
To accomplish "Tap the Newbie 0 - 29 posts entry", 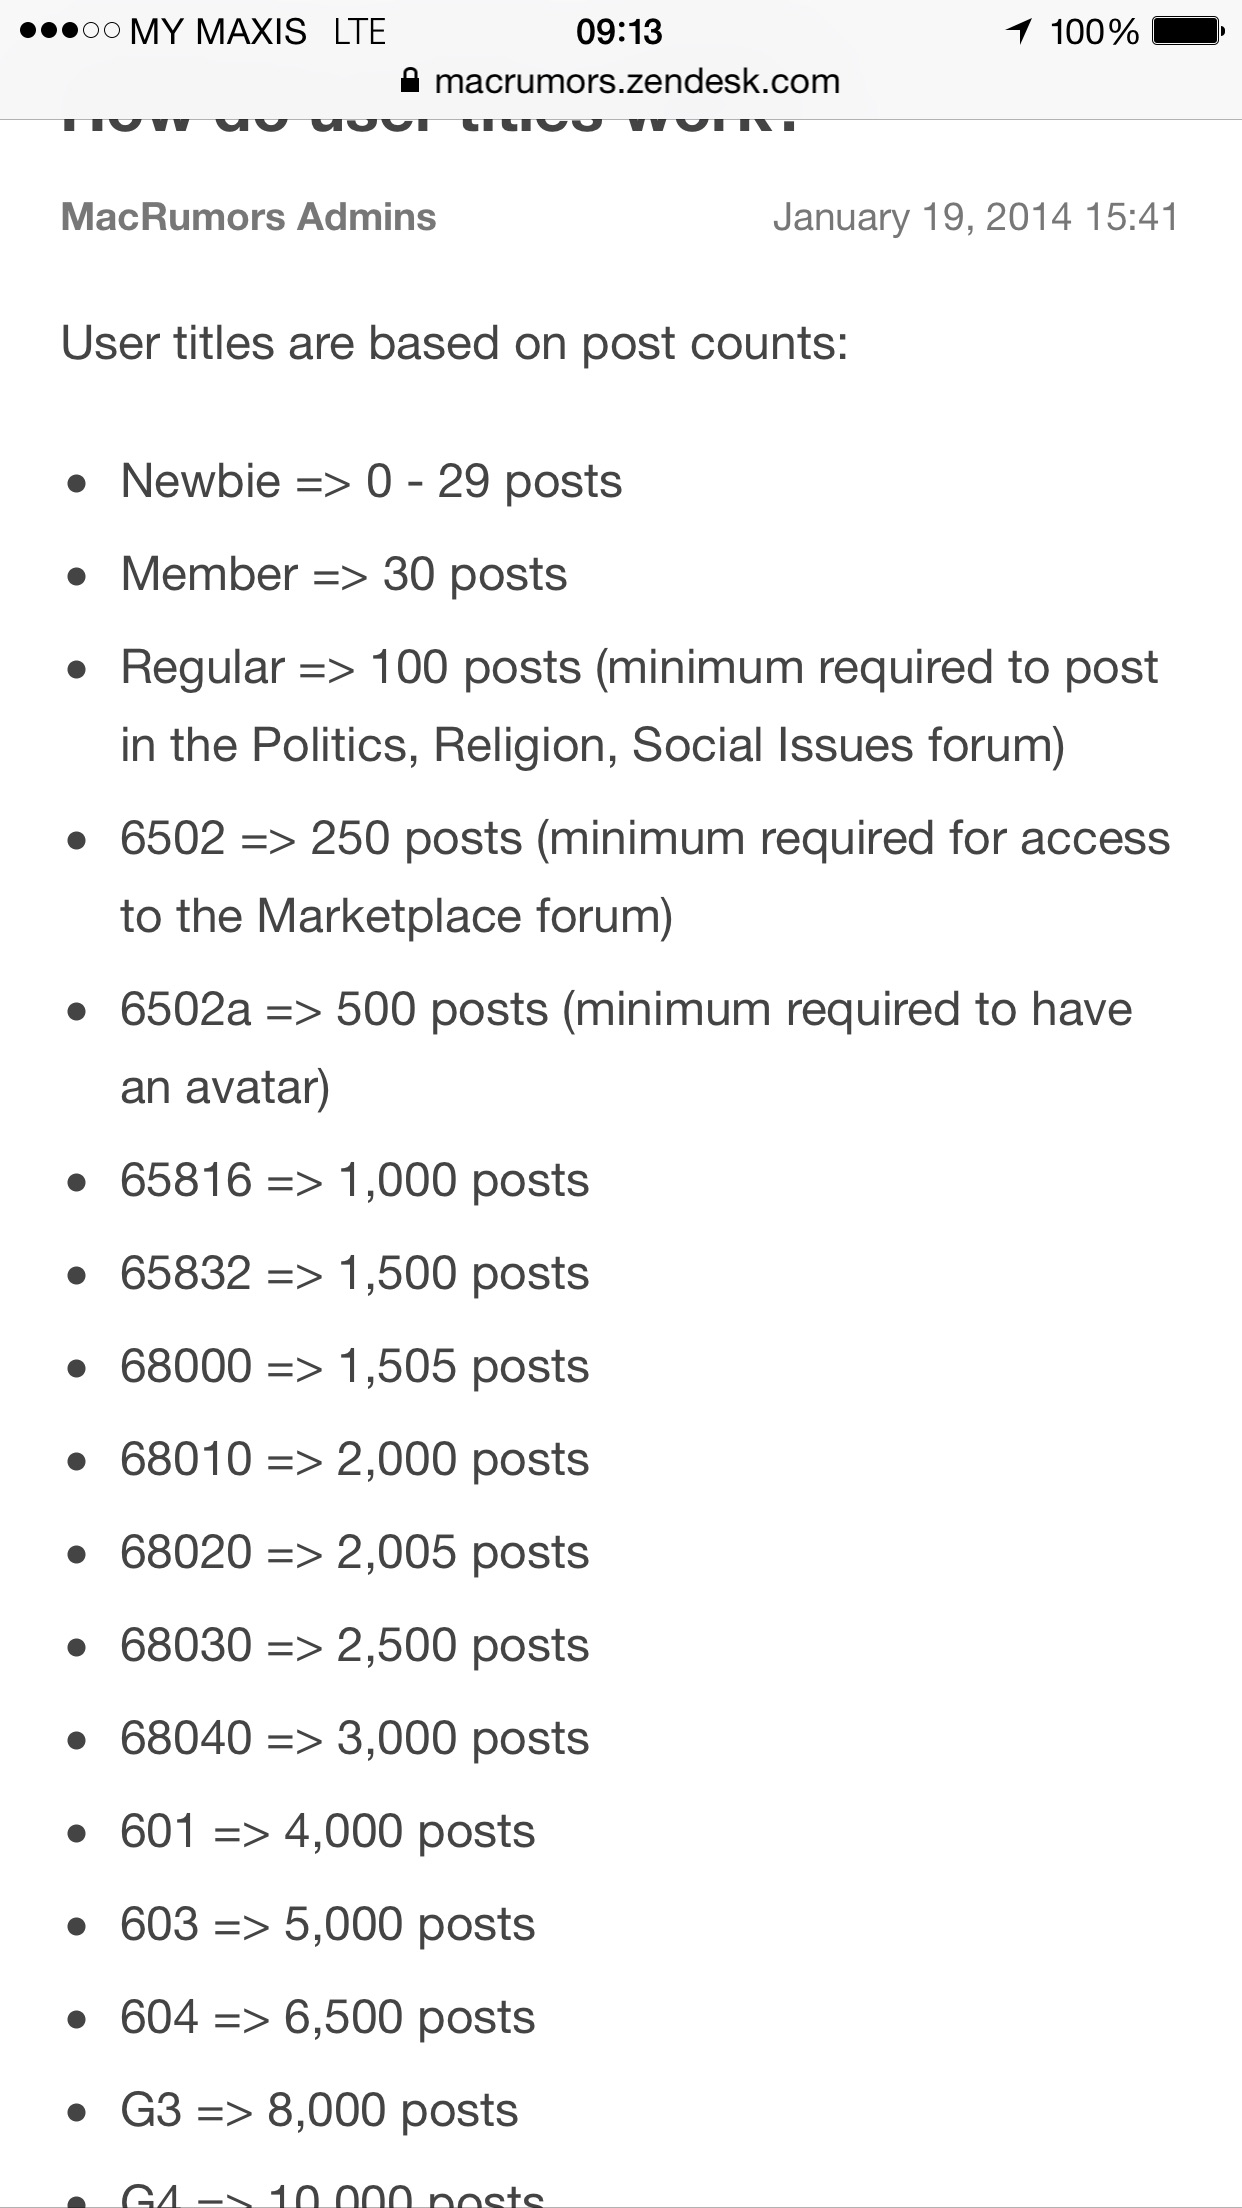I will [x=371, y=481].
